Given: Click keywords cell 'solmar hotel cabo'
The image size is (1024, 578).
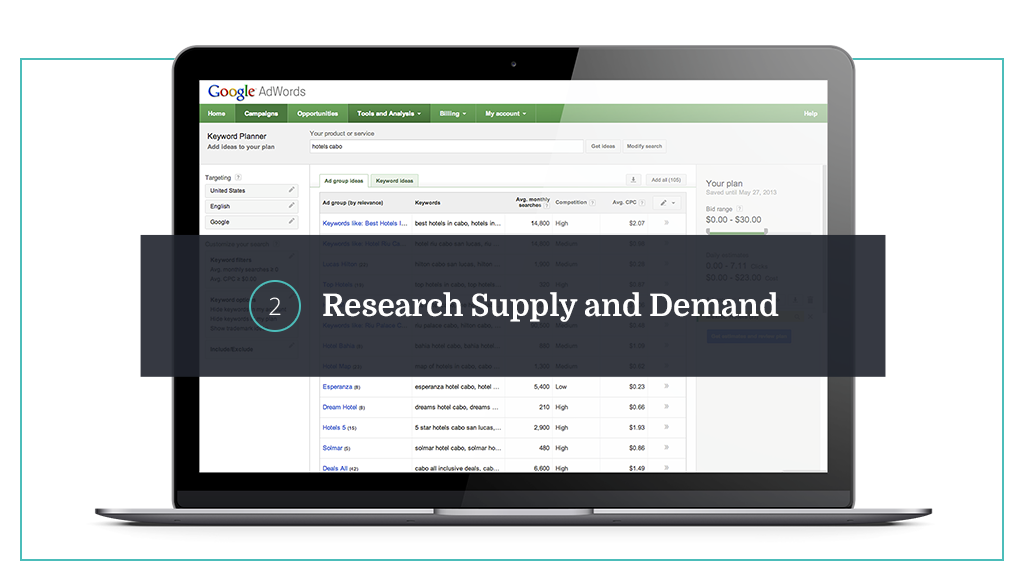Looking at the screenshot, I should click(x=458, y=448).
